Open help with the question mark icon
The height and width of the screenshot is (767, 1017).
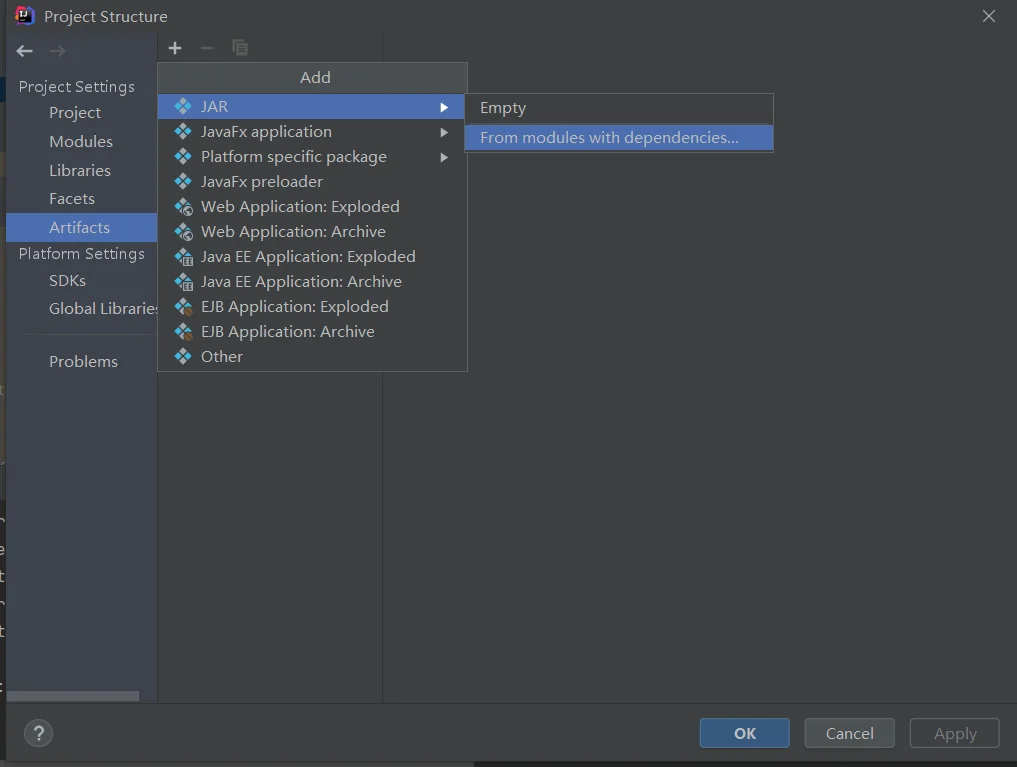[38, 733]
